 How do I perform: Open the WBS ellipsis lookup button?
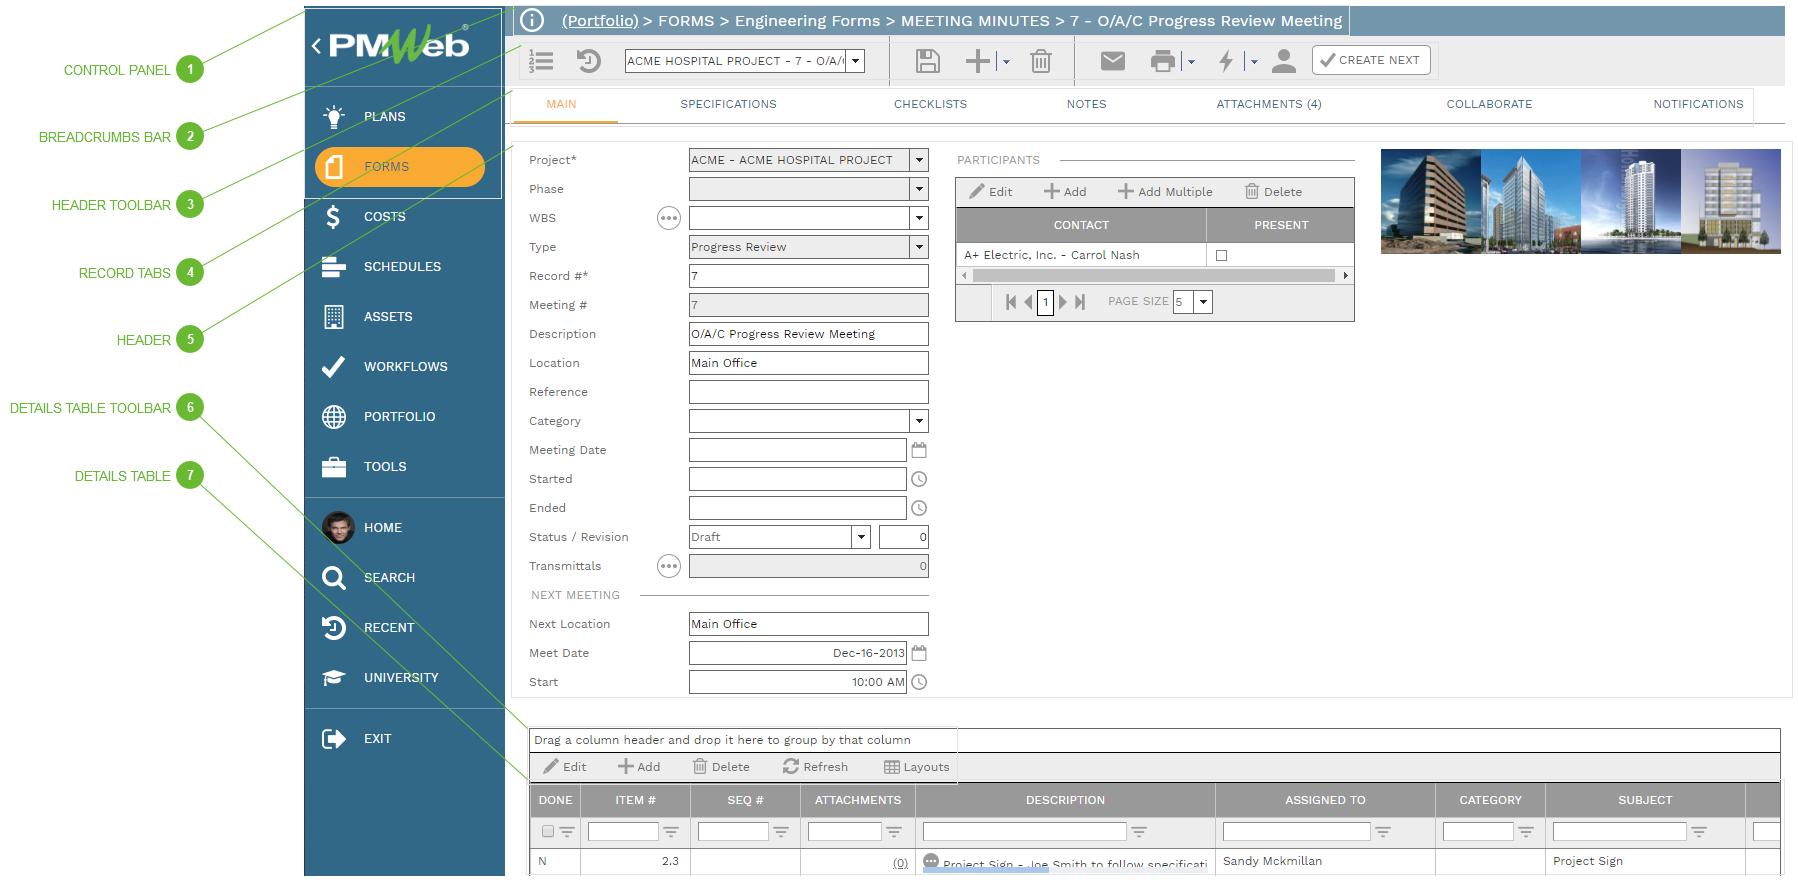point(669,218)
